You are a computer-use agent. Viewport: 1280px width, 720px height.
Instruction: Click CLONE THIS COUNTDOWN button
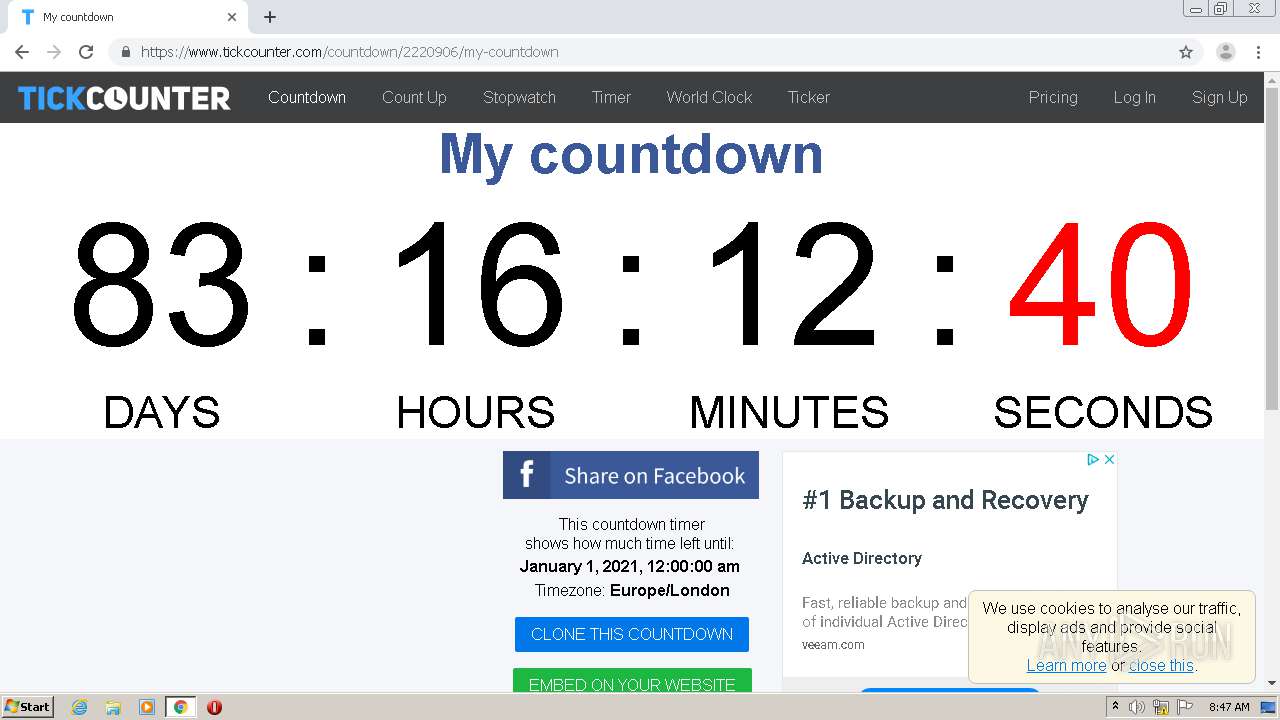(x=632, y=634)
